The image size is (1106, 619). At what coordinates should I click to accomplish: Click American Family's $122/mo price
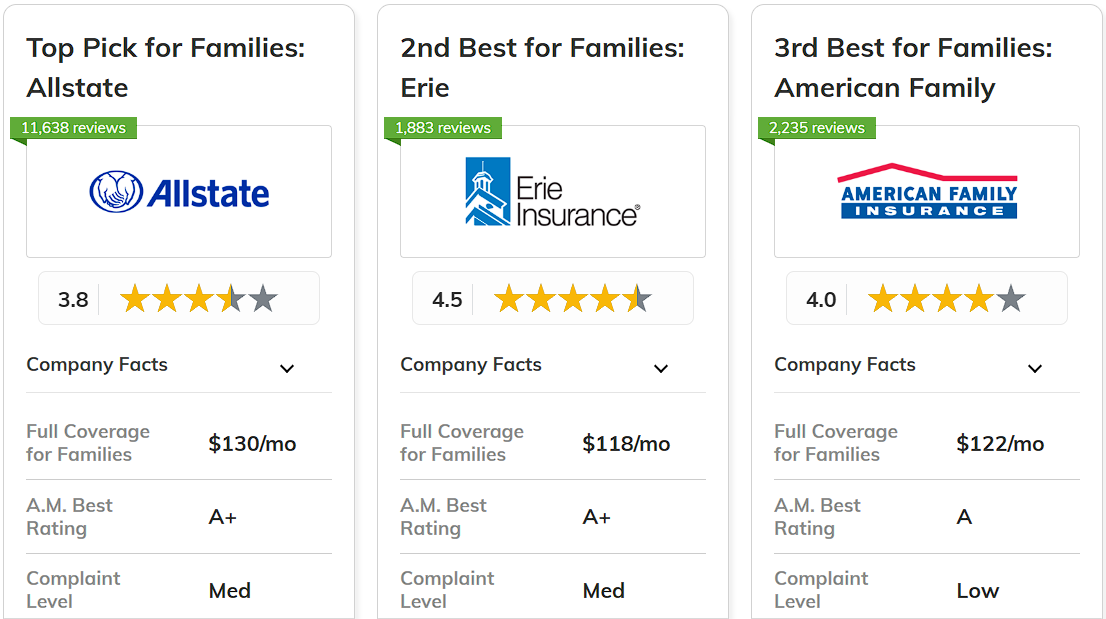tap(1000, 443)
